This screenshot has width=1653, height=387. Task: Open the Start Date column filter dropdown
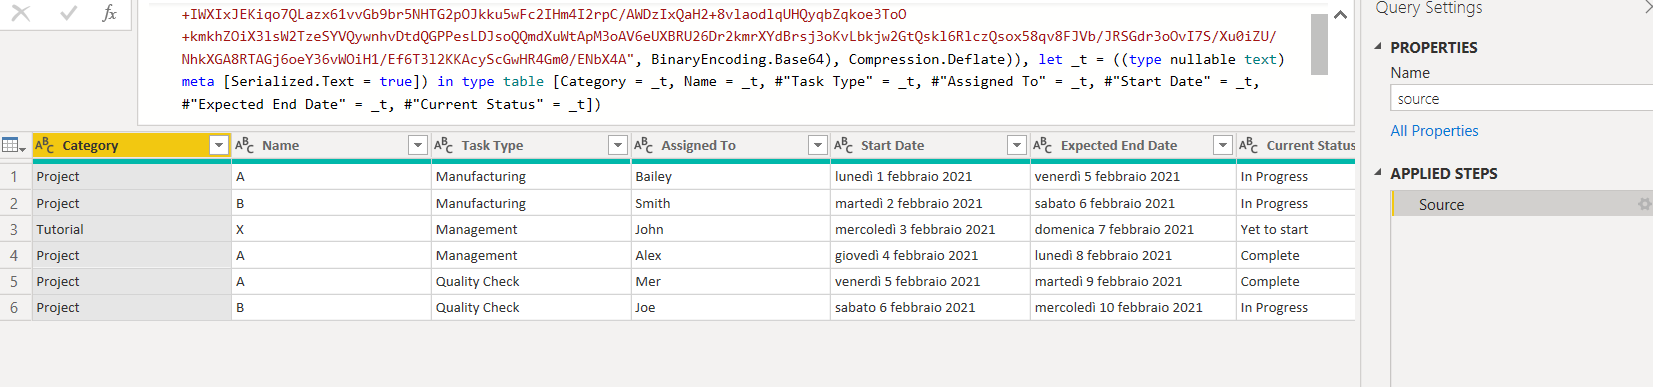pyautogui.click(x=1017, y=145)
